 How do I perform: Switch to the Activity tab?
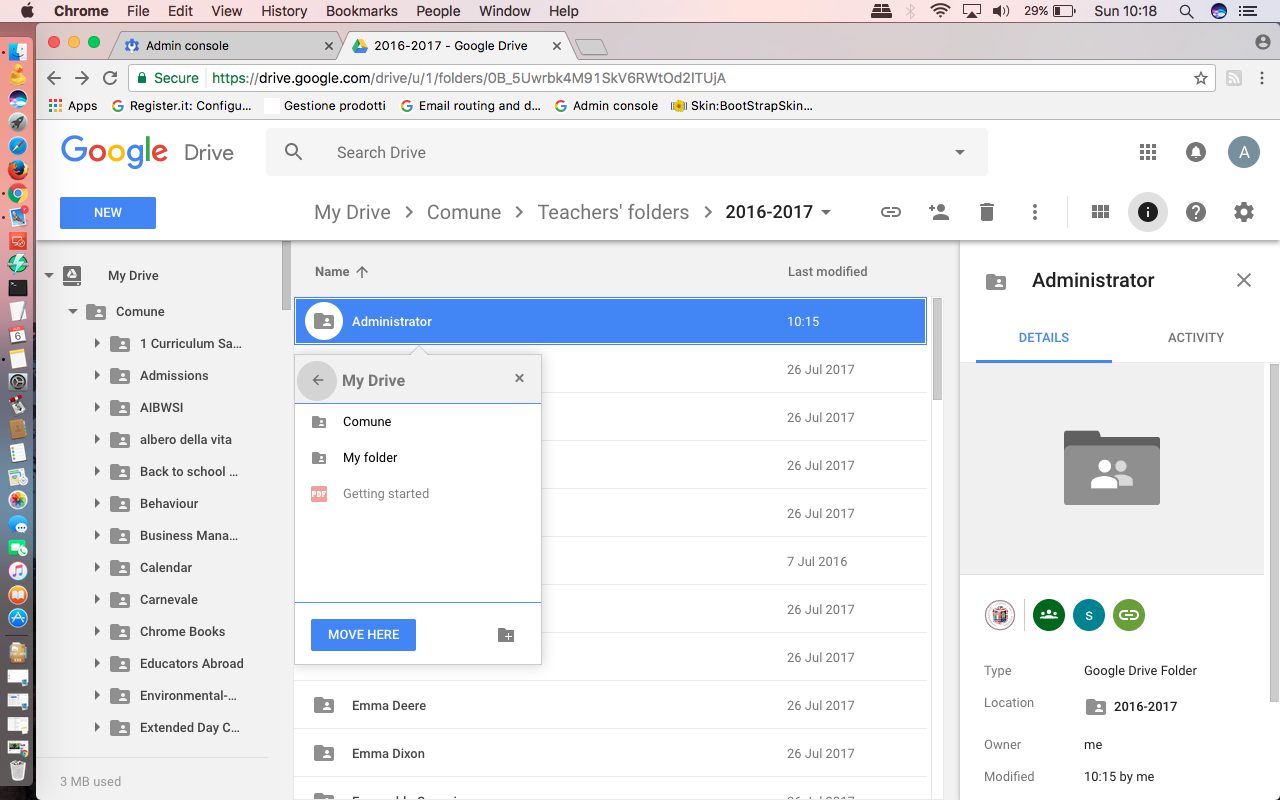point(1196,337)
